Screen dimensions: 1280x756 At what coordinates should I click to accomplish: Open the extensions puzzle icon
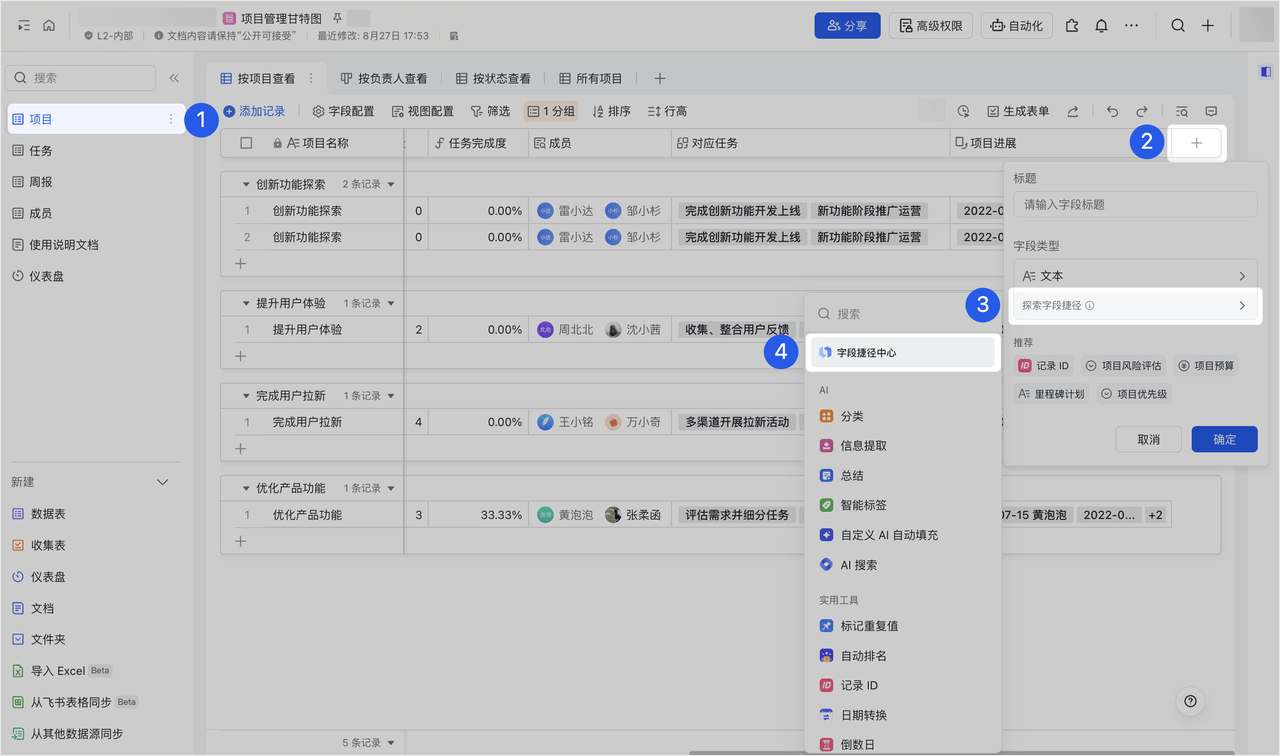point(1072,26)
